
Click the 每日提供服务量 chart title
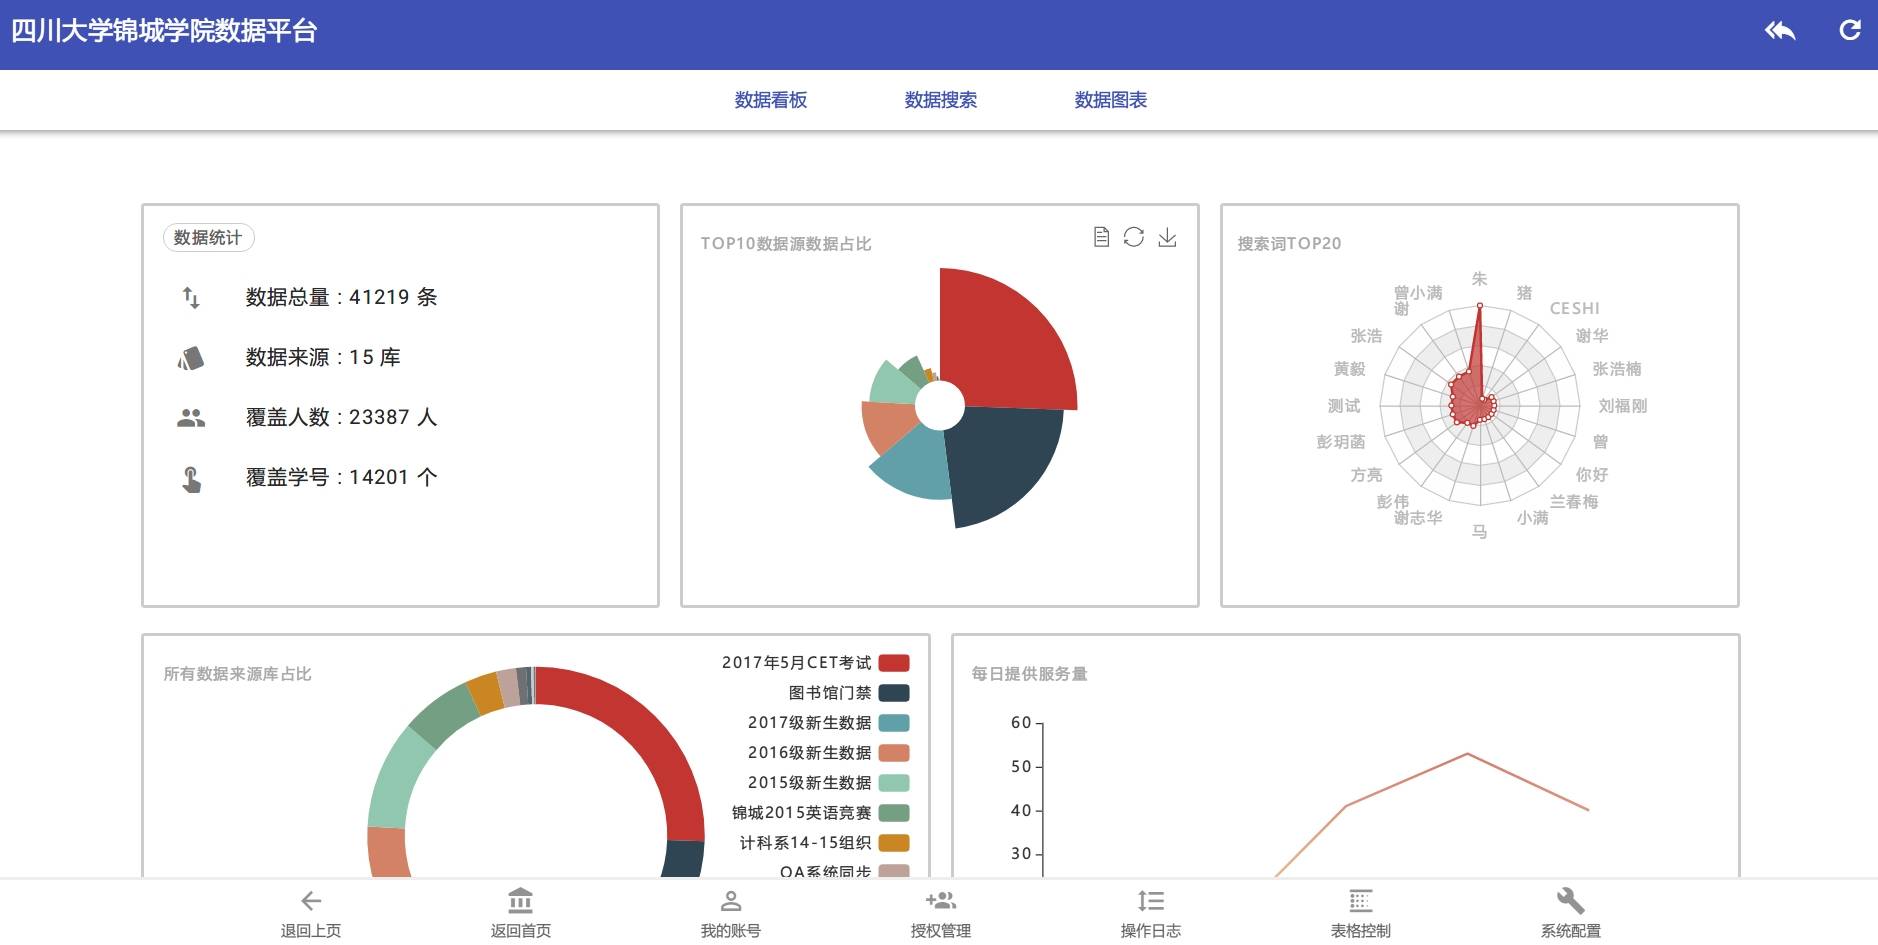[1029, 674]
